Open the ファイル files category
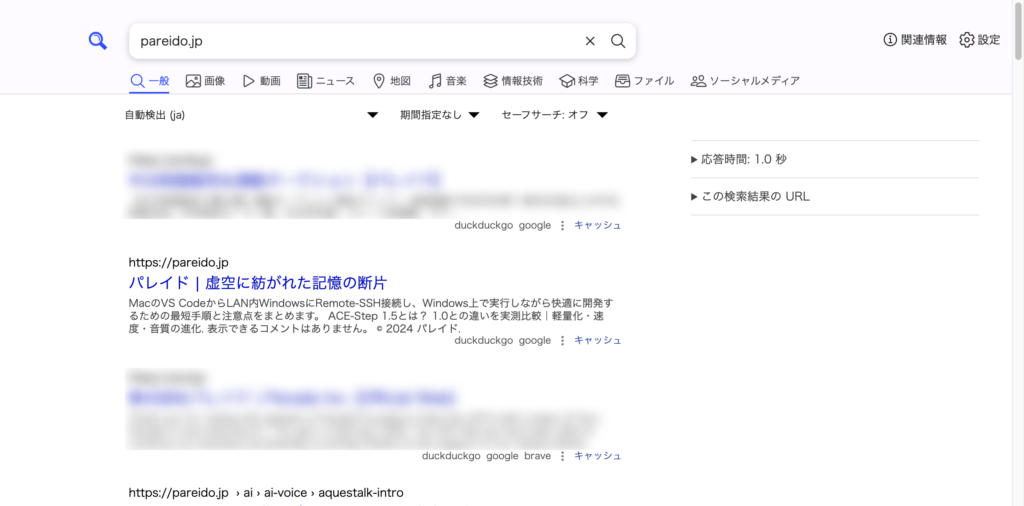This screenshot has height=506, width=1024. tap(645, 81)
